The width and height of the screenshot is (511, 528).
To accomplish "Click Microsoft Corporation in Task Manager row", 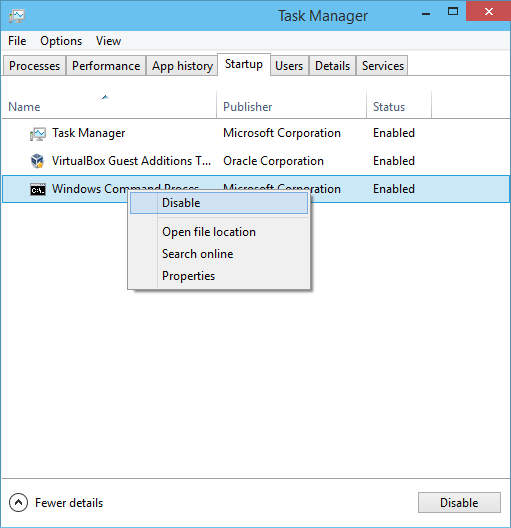I will click(282, 133).
